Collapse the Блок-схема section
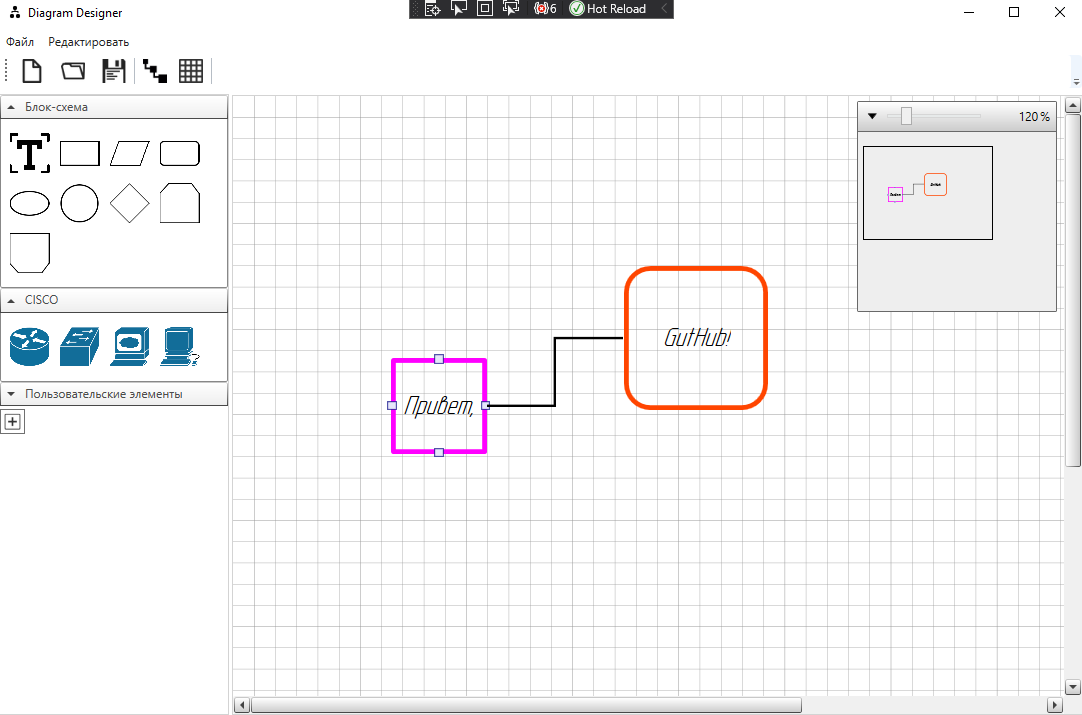This screenshot has width=1082, height=715. [x=11, y=107]
